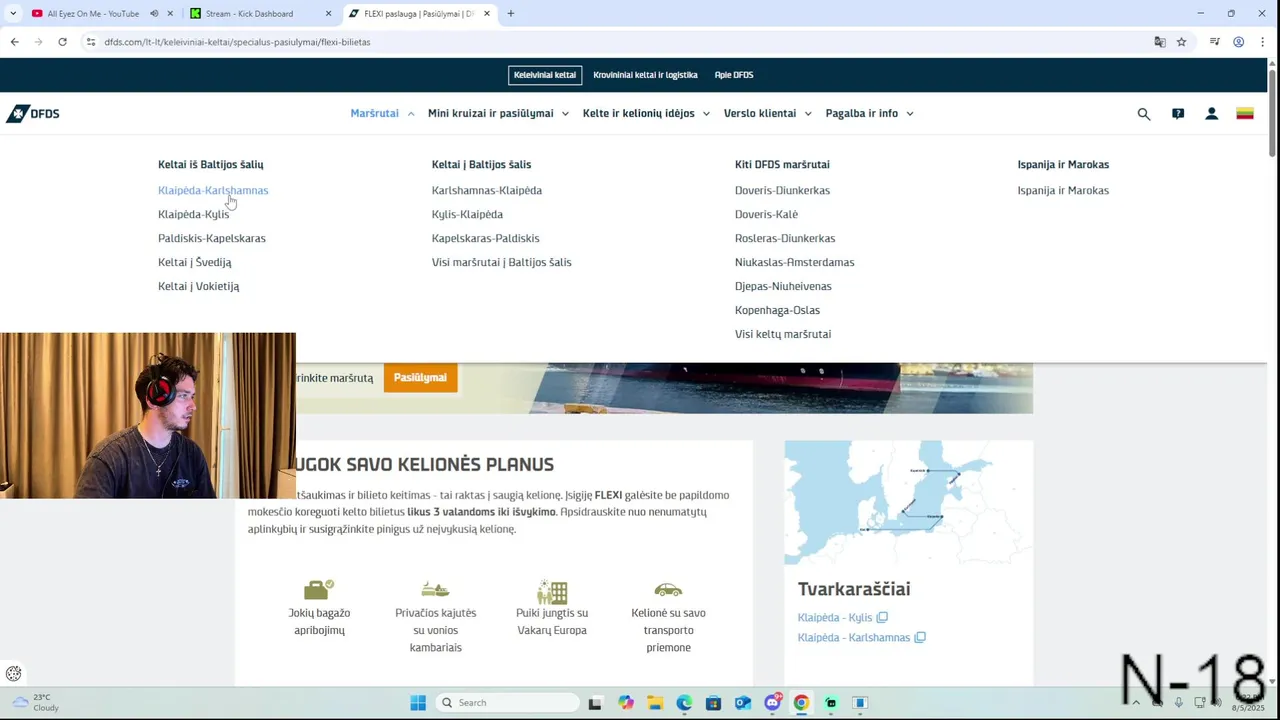Open the copy icon next to Klaipėda - Kylis
Screen dimensions: 1280x720
882,618
